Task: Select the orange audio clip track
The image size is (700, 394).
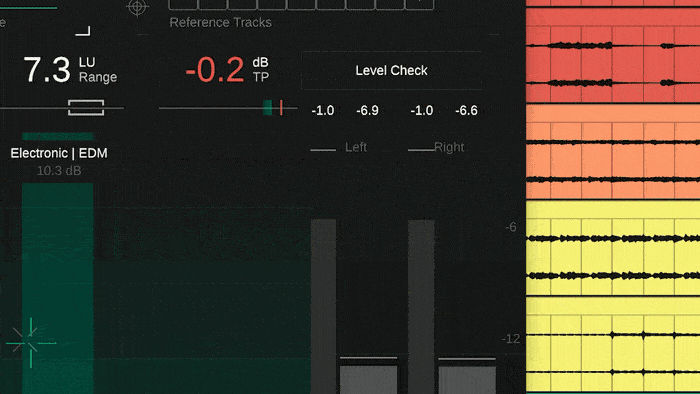Action: [613, 152]
